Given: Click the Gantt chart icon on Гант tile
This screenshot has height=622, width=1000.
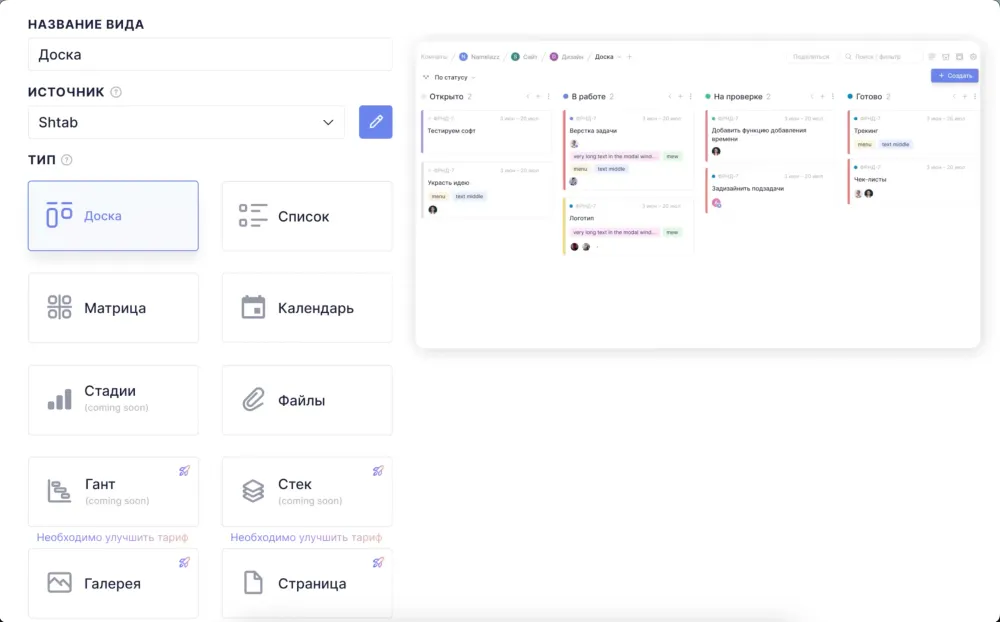Looking at the screenshot, I should 59,491.
